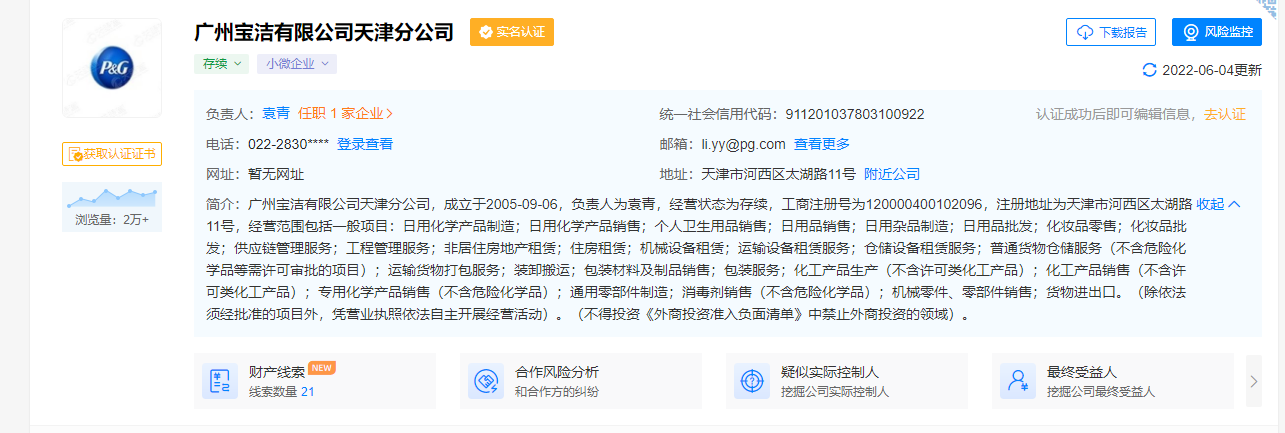The width and height of the screenshot is (1285, 433).
Task: Open the 疑似实际控制人 card
Action: 847,381
